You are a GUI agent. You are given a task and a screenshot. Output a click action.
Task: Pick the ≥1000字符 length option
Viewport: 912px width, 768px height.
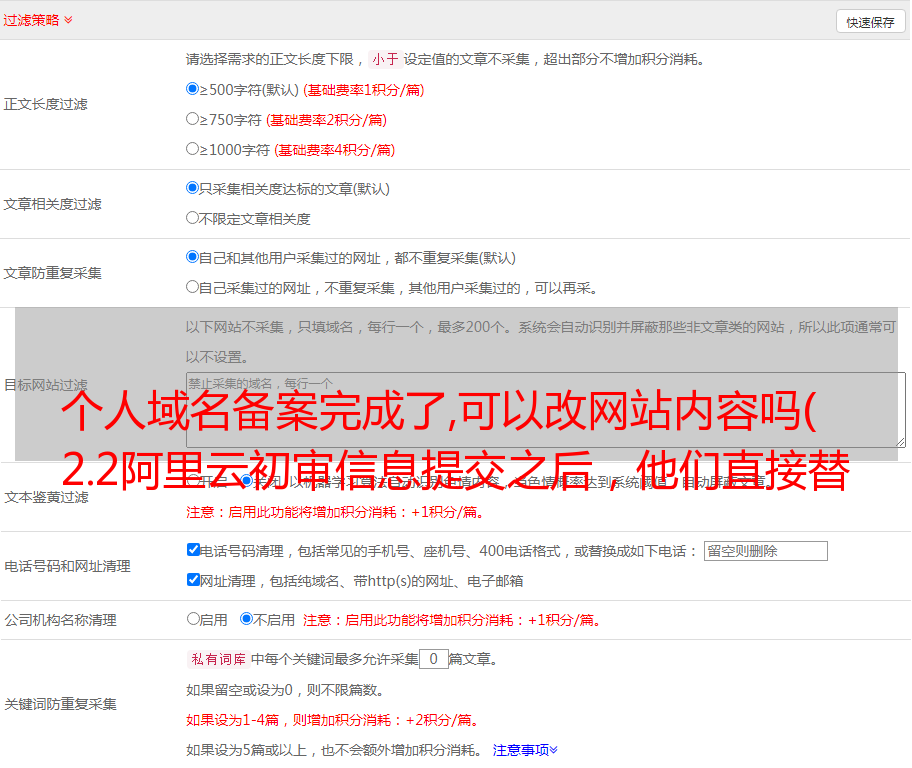[193, 148]
